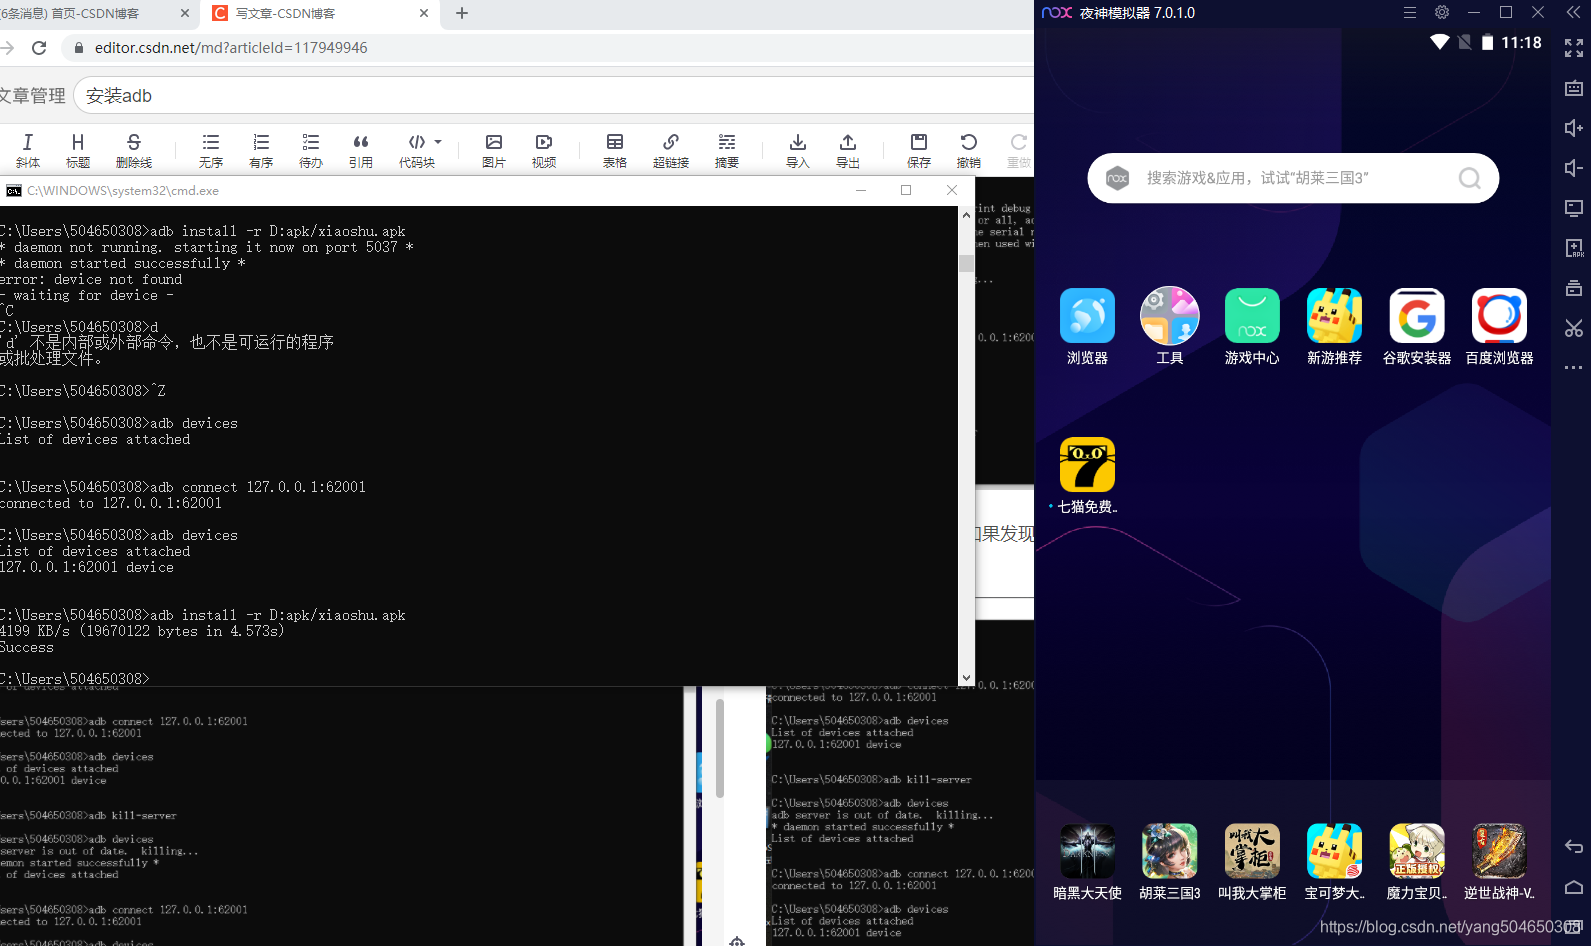Apply strikethrough with 删除线
This screenshot has width=1591, height=946.
coord(134,150)
